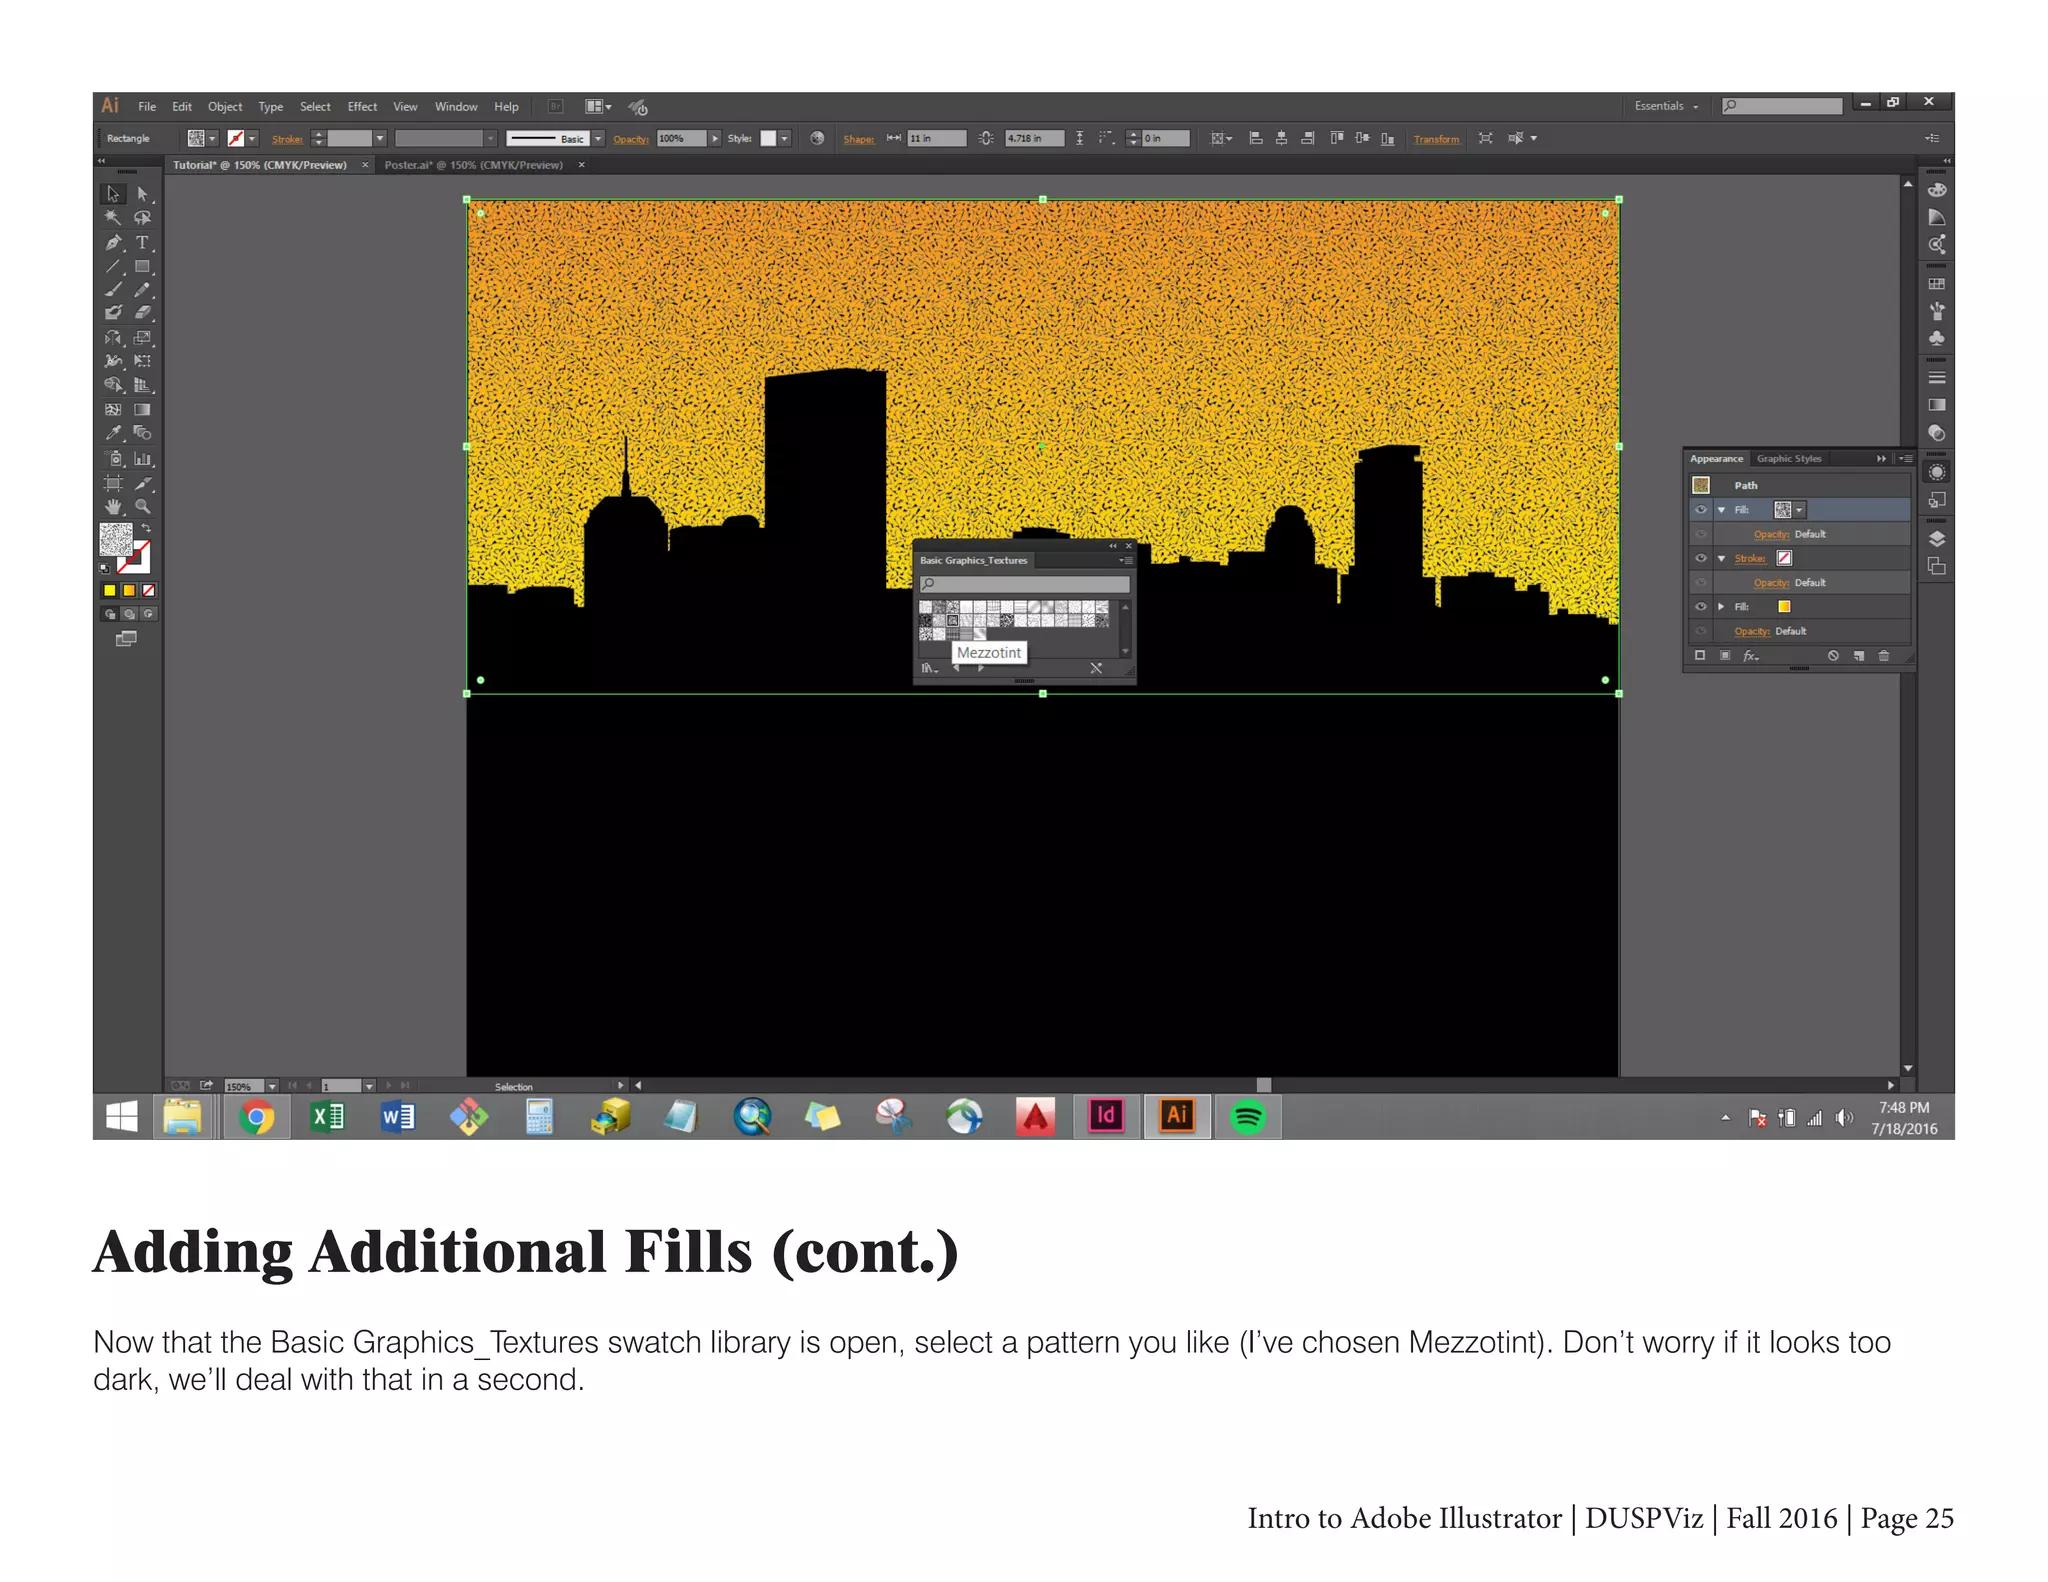
Task: Toggle visibility of the bottom Opacity row
Action: pyautogui.click(x=1701, y=631)
